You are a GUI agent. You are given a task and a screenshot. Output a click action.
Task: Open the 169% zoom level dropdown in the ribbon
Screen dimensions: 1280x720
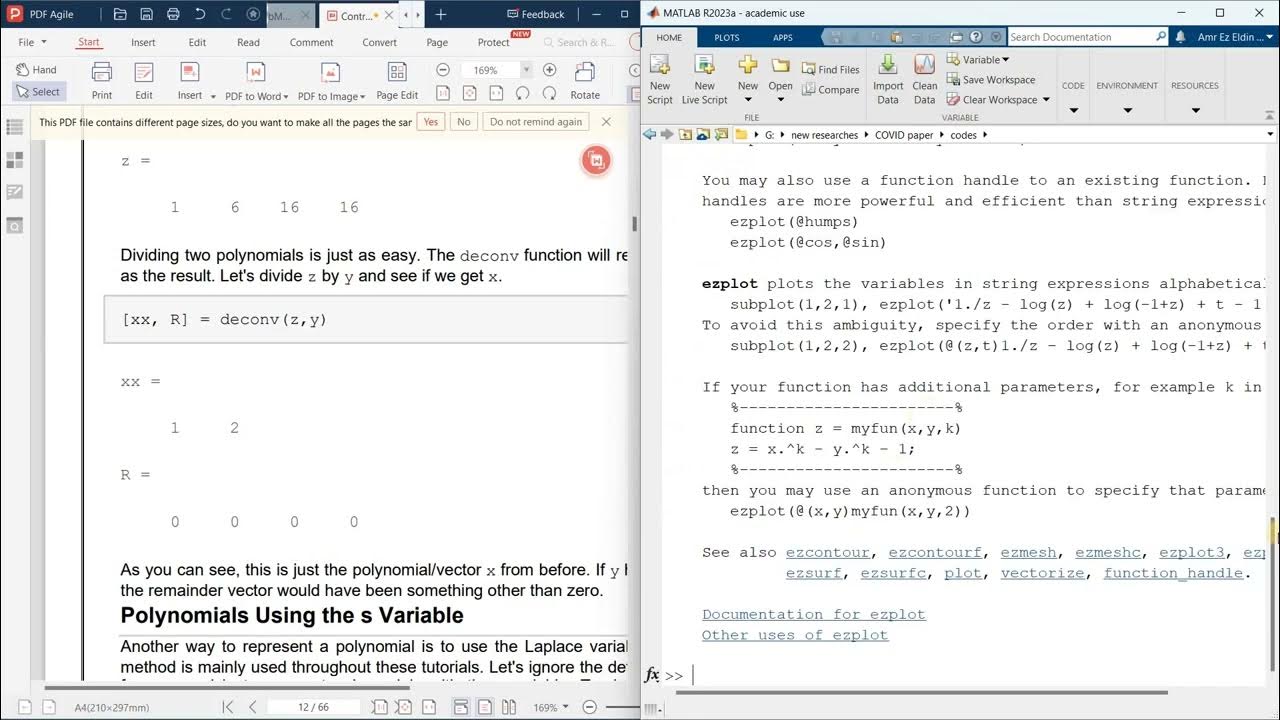(x=526, y=70)
